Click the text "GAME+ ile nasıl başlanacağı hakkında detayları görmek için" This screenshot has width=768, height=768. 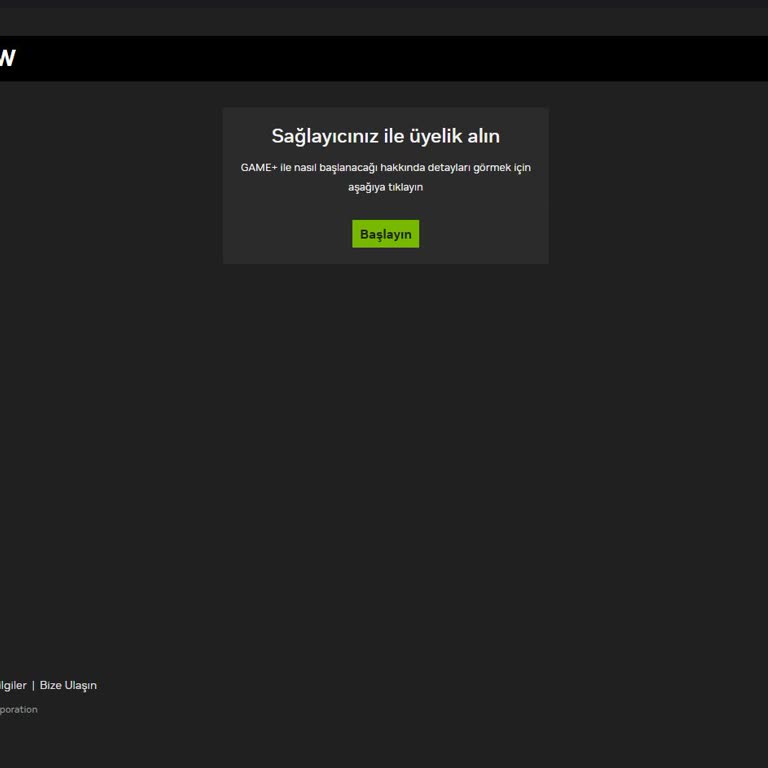pyautogui.click(x=385, y=168)
